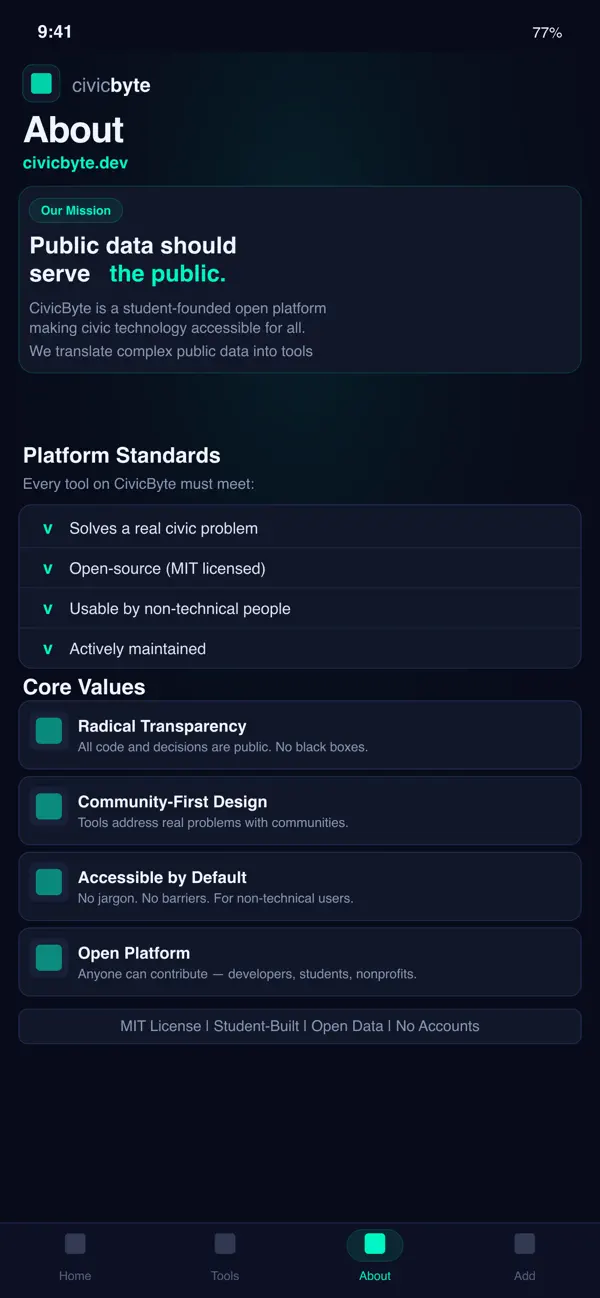This screenshot has height=1298, width=600.
Task: Tap the Open Platform value icon
Action: [x=48, y=957]
